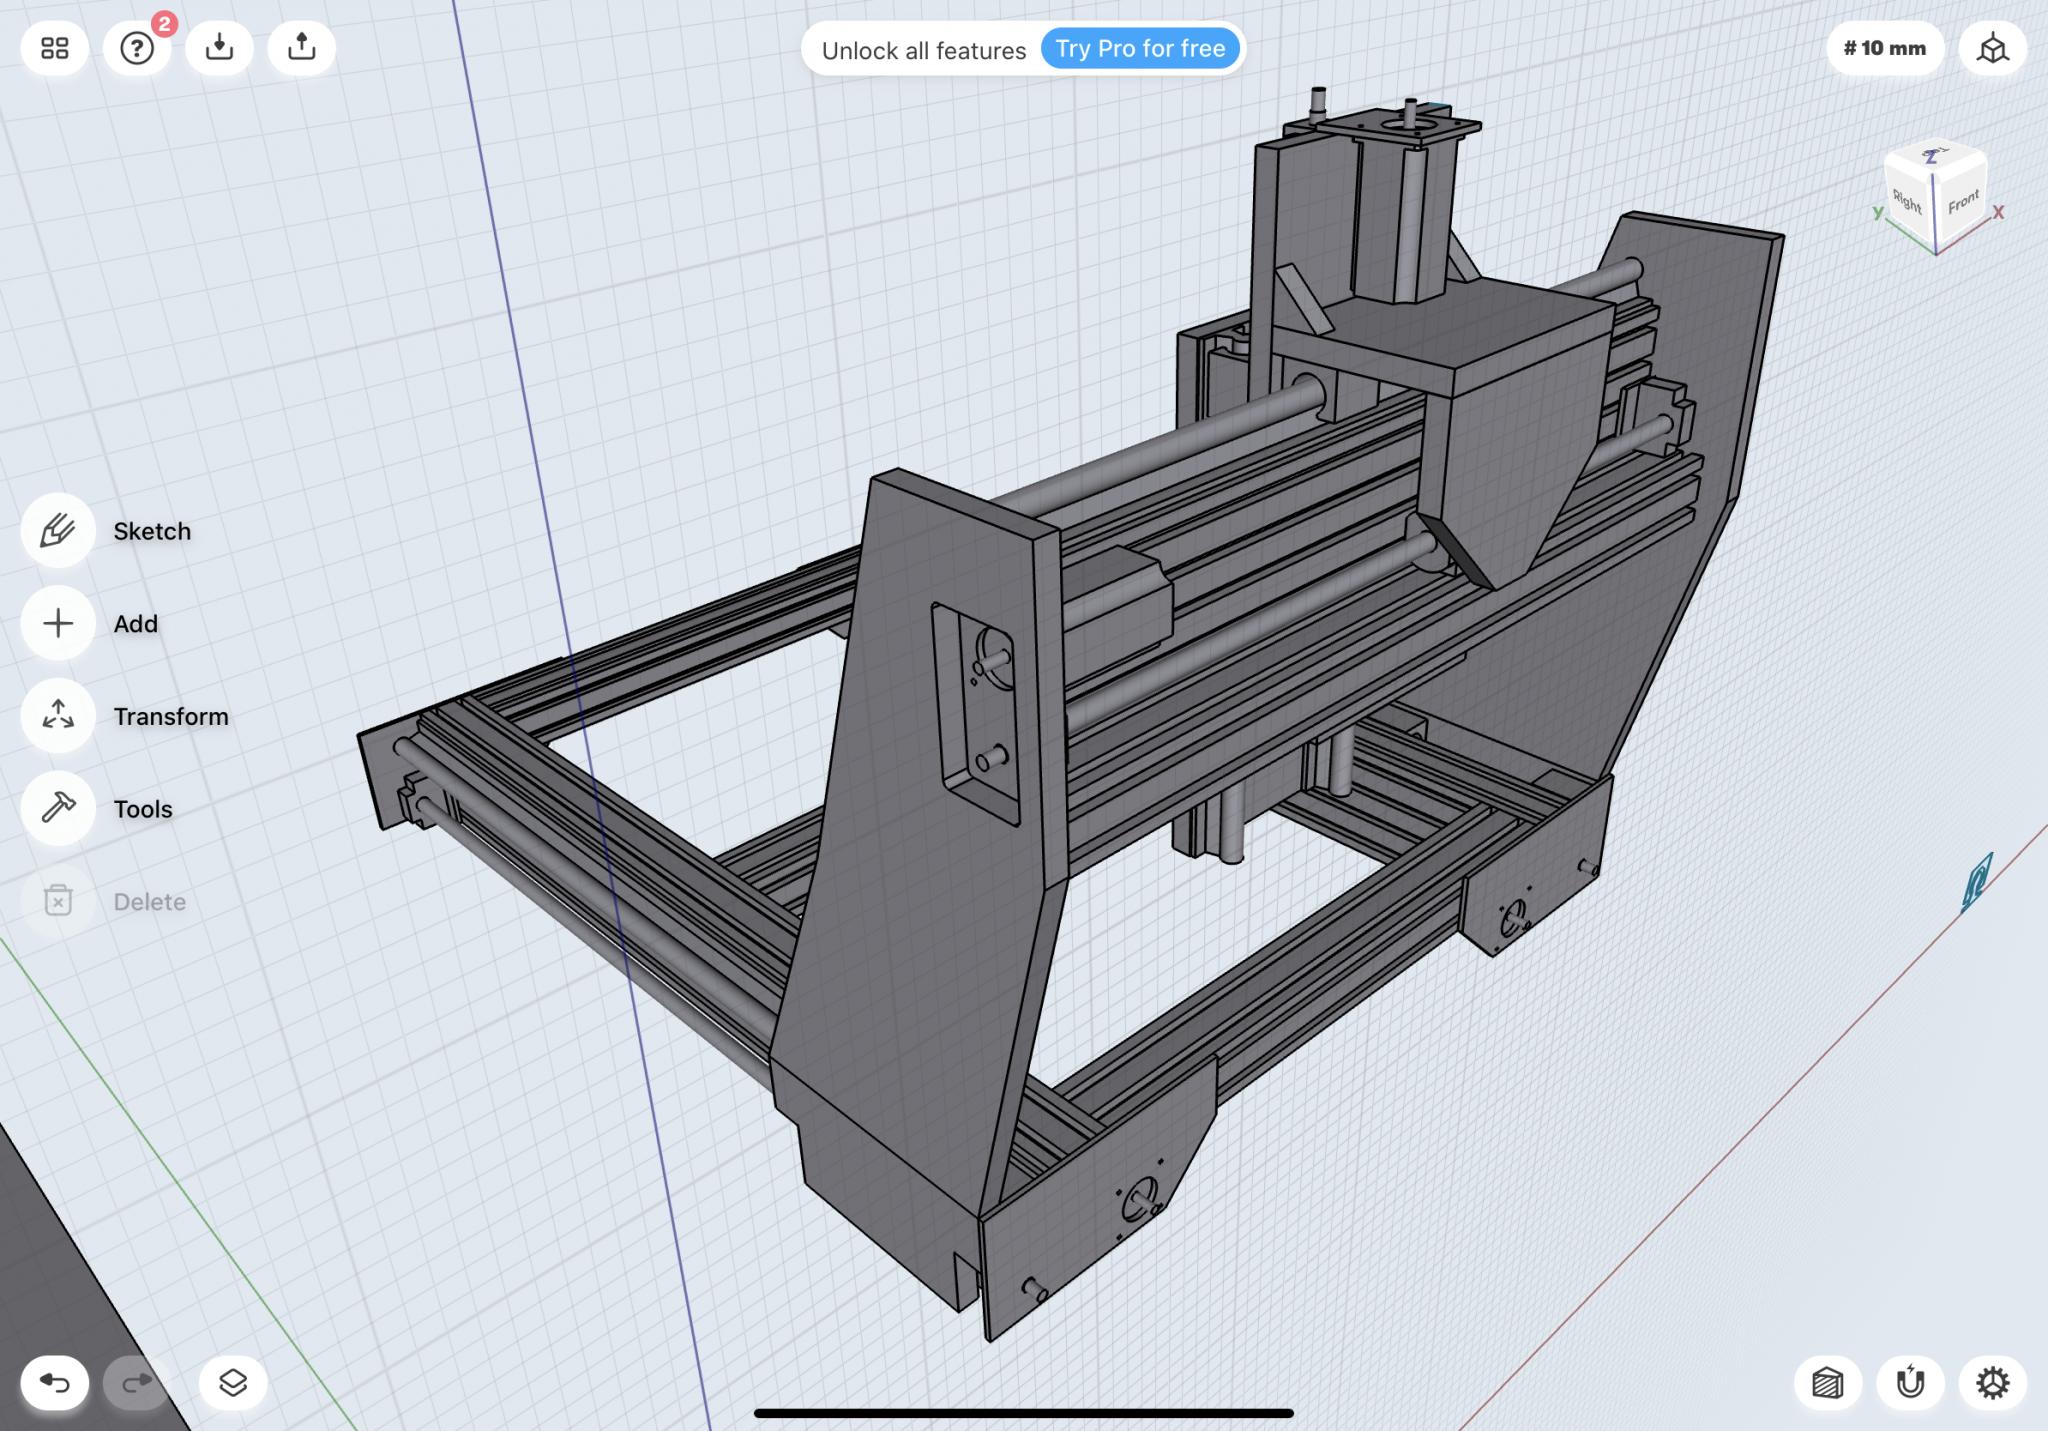Click the Front face of view cube

1962,203
